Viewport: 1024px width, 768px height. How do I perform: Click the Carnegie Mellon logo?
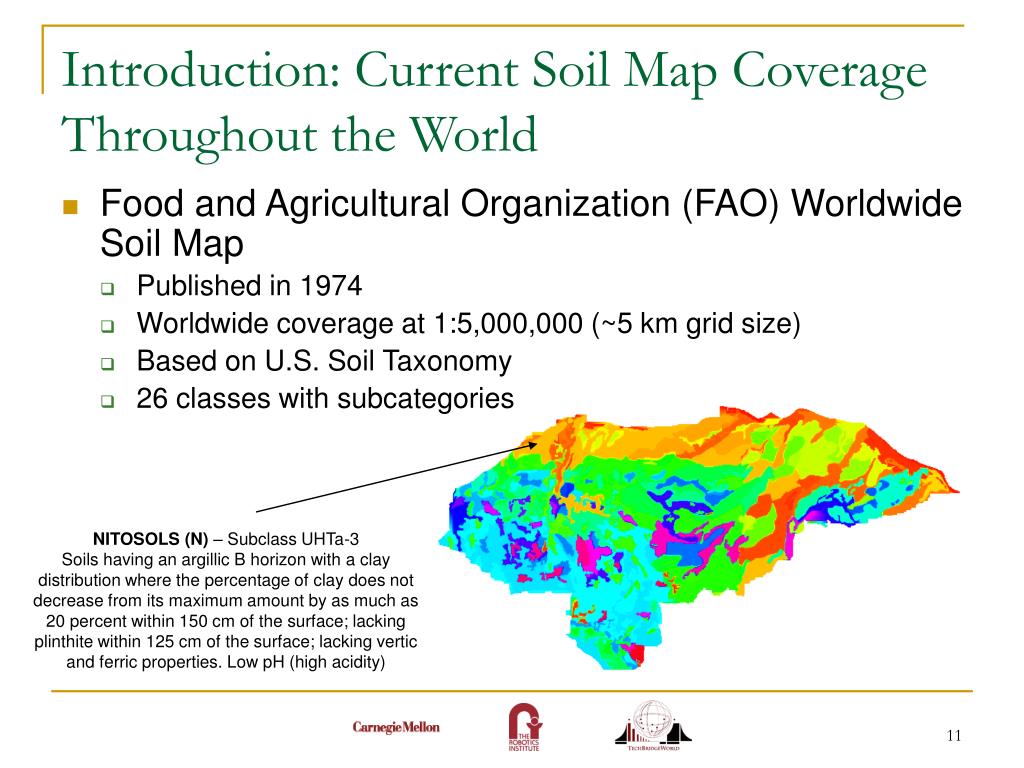[396, 727]
